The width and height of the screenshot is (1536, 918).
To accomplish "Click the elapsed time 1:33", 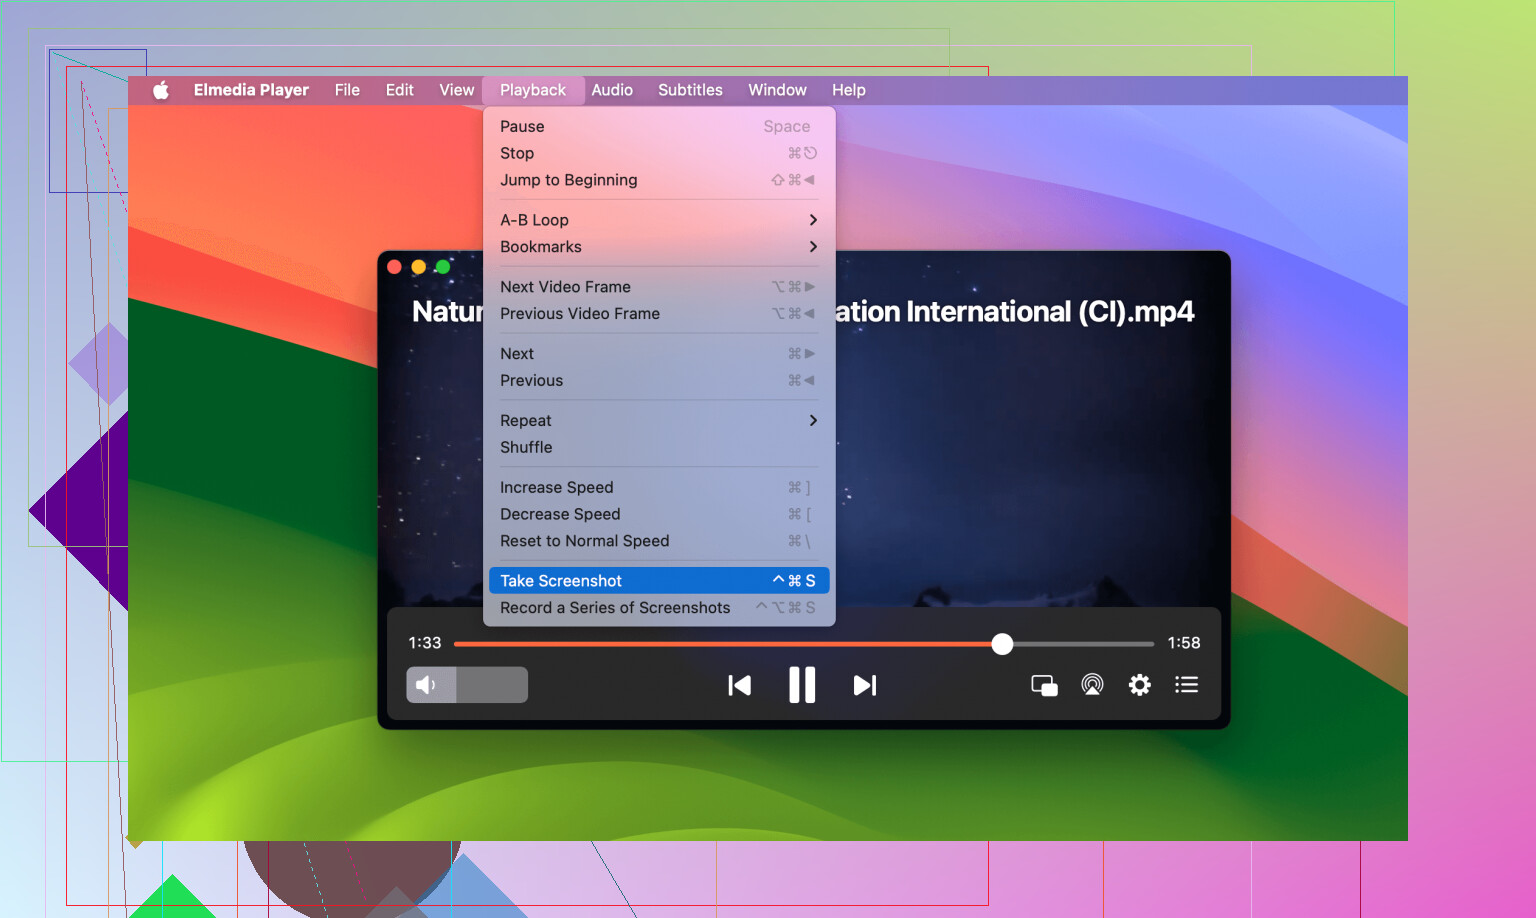I will pos(425,643).
